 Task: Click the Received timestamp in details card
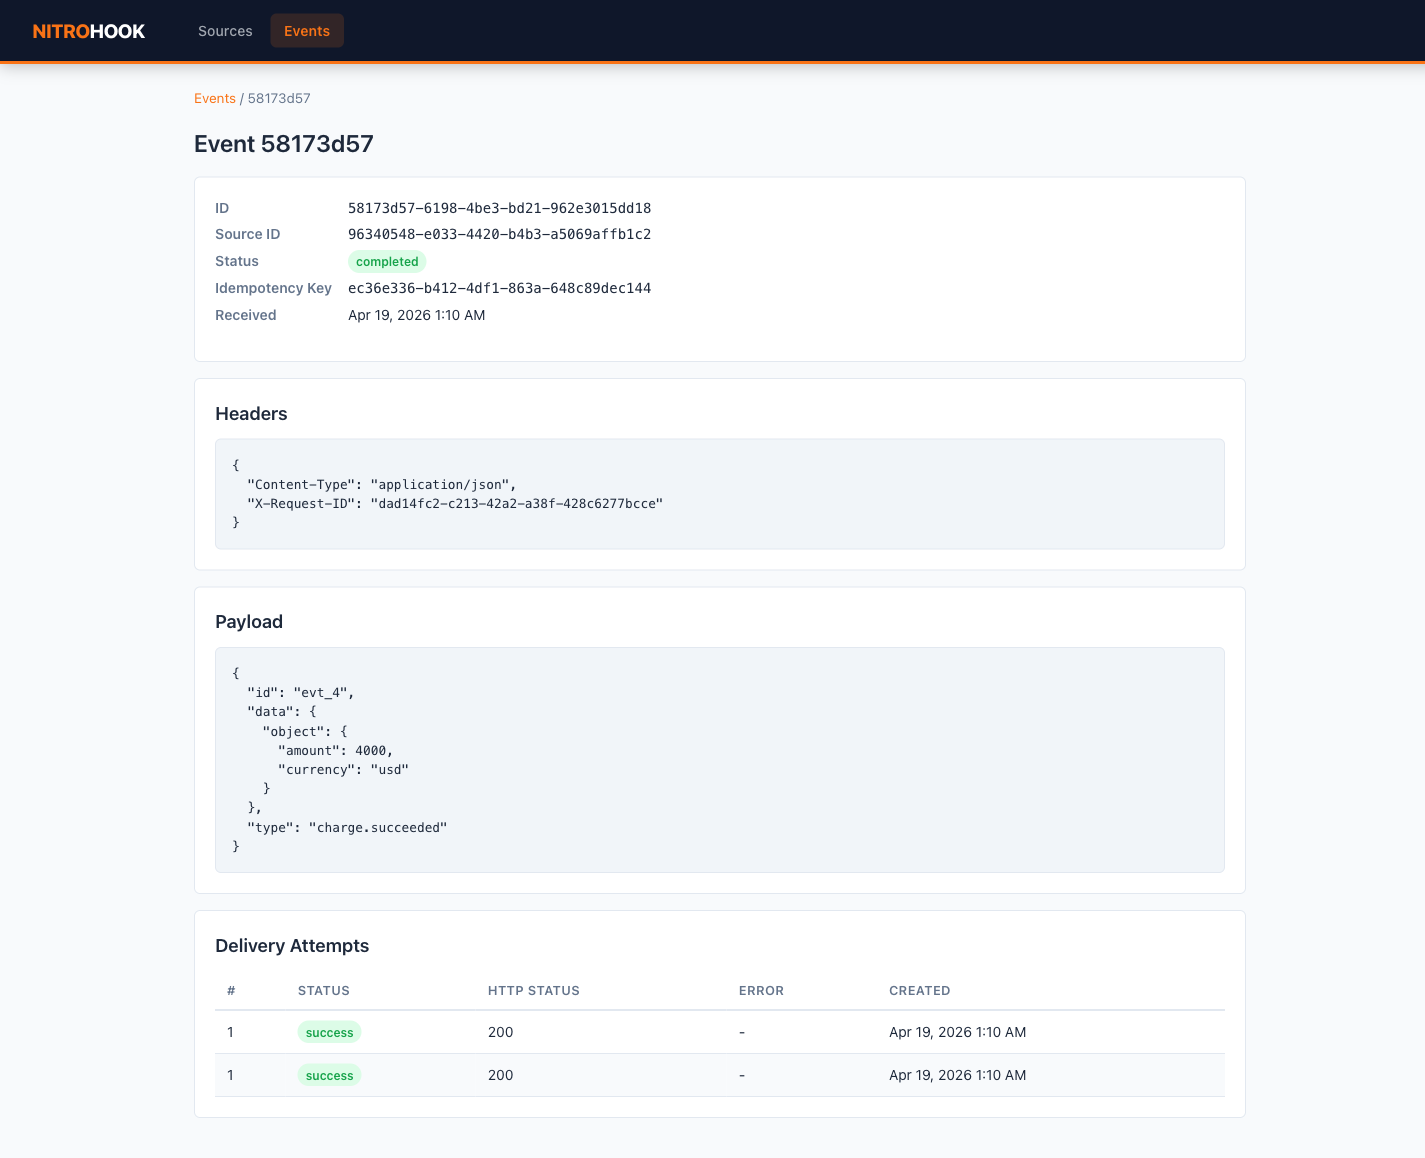point(416,315)
